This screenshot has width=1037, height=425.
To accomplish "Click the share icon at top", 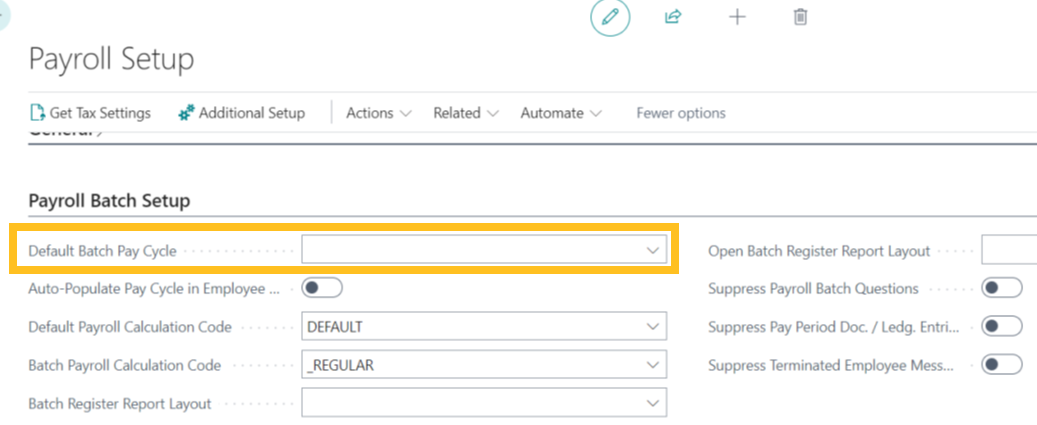I will point(673,17).
